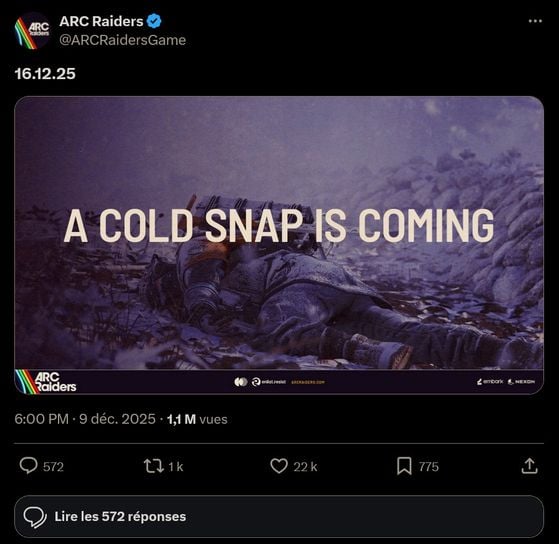Click the 6:00 PM timestamp
Image resolution: width=559 pixels, height=544 pixels.
[41, 419]
